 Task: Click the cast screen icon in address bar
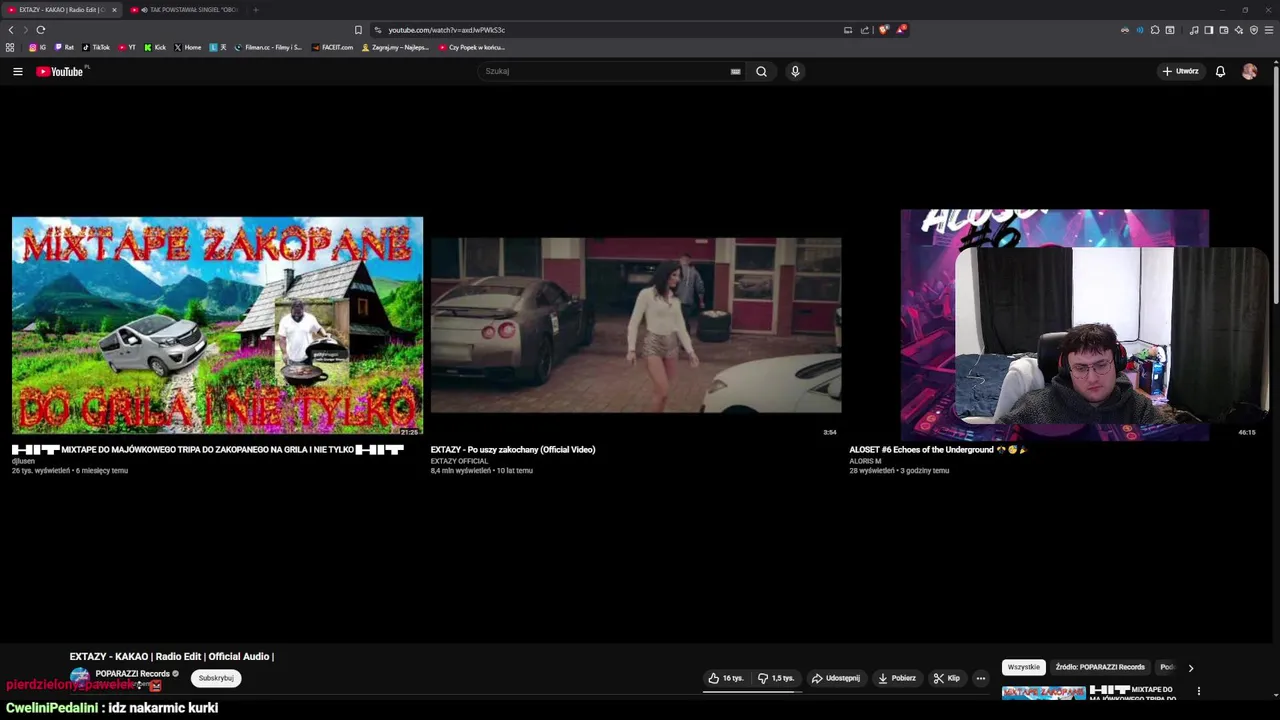coord(848,30)
